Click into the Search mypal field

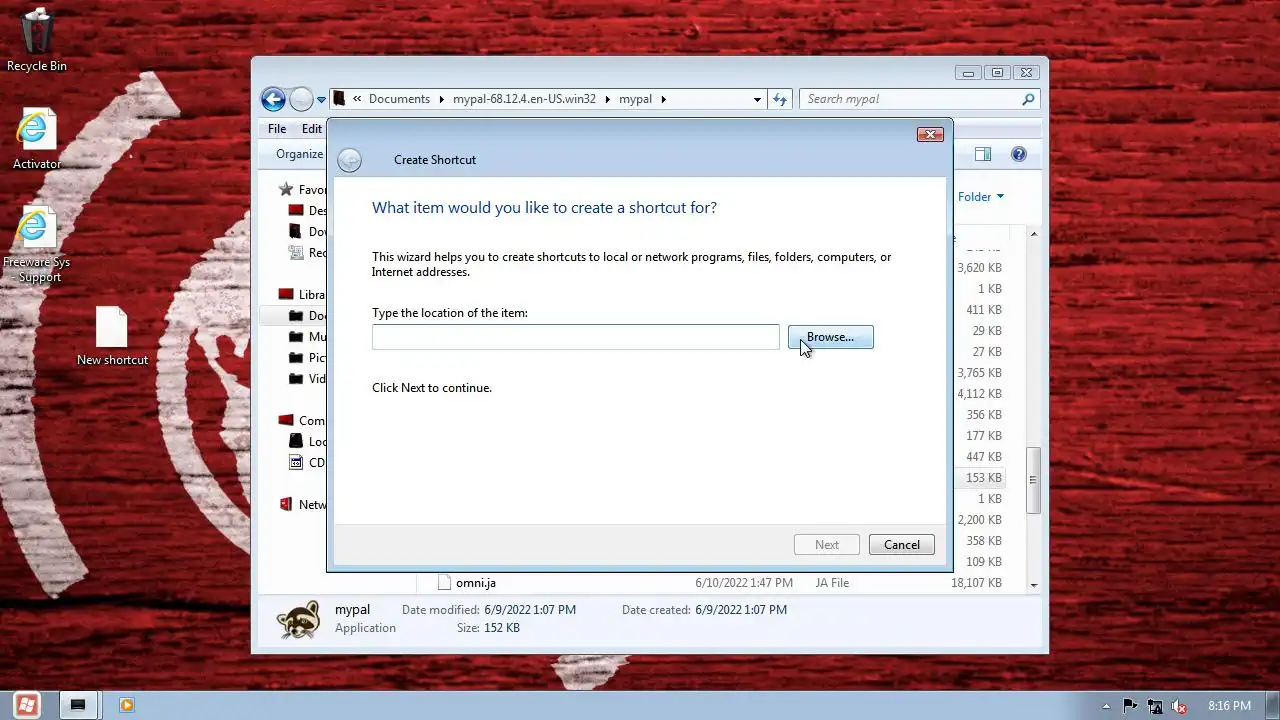[x=910, y=99]
